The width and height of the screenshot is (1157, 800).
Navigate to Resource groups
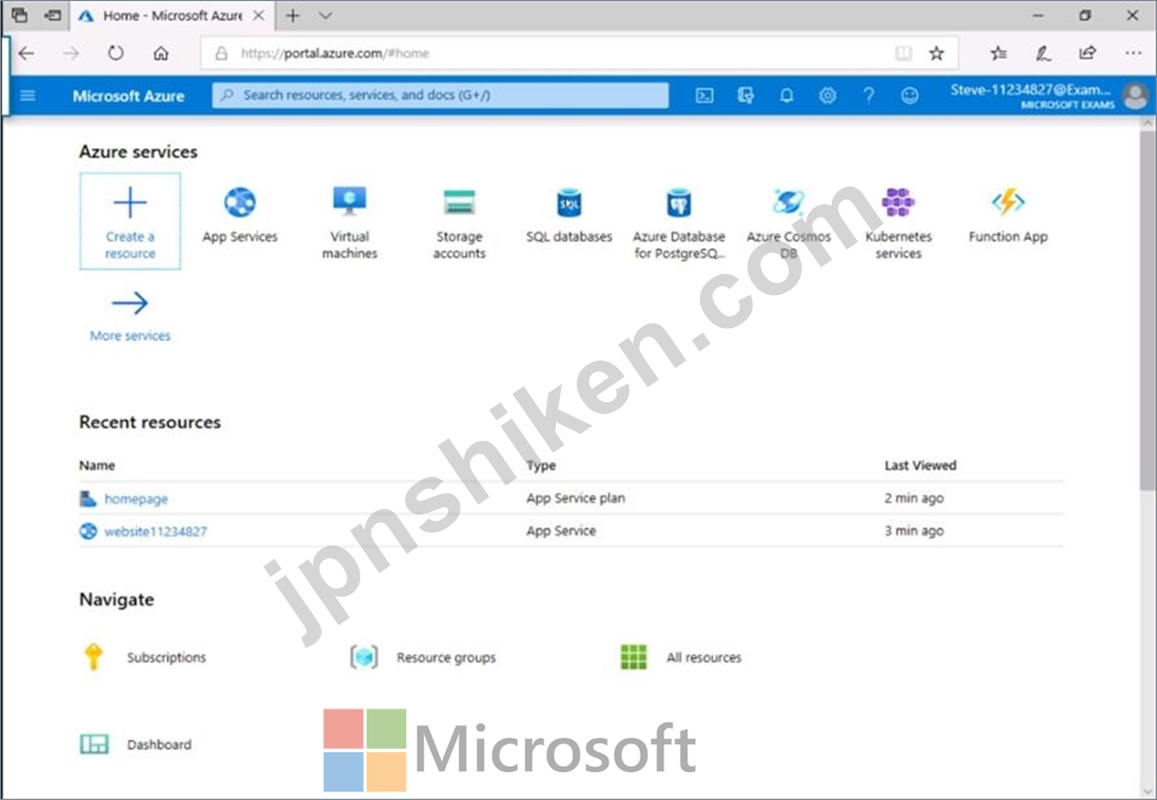point(423,657)
